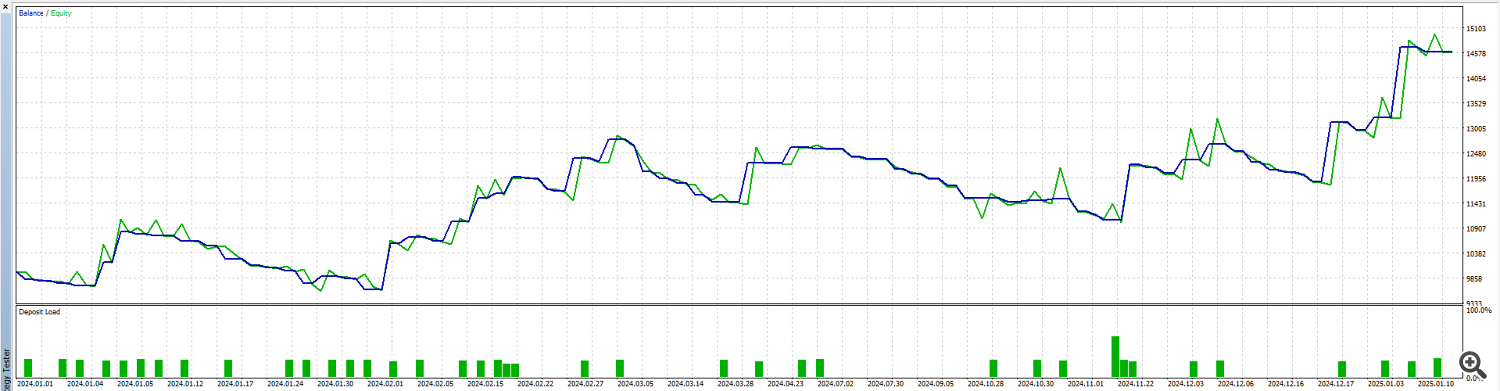Click the 2024.02.01 date label

386,383
